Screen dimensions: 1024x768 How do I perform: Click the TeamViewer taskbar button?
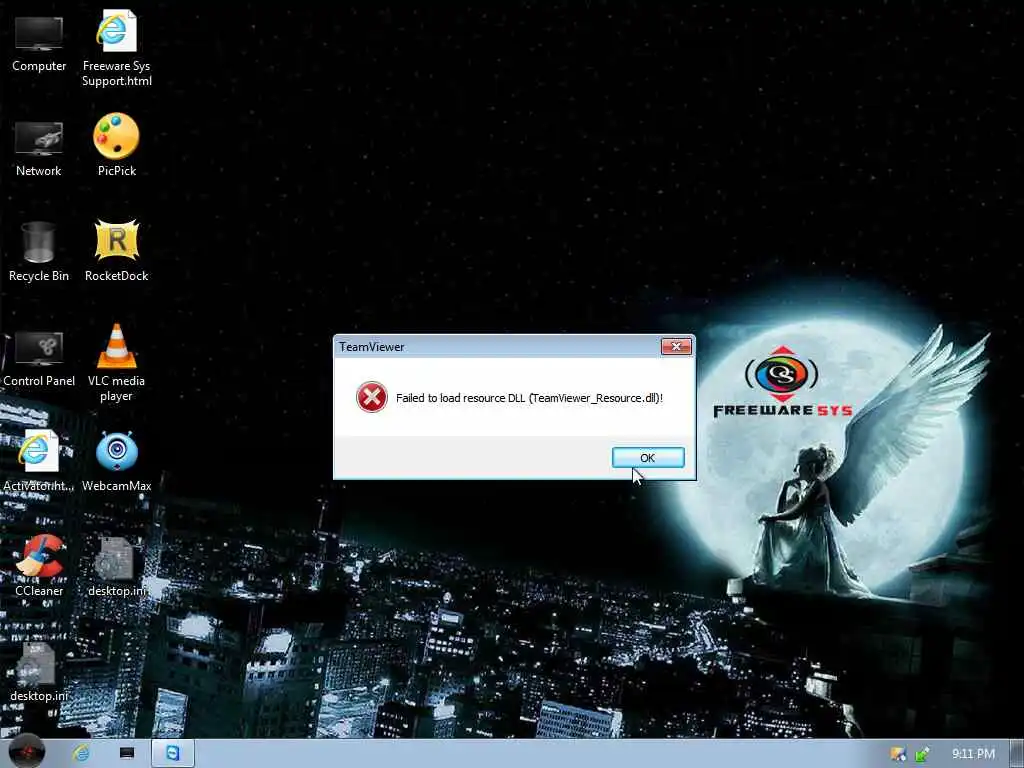pyautogui.click(x=173, y=753)
